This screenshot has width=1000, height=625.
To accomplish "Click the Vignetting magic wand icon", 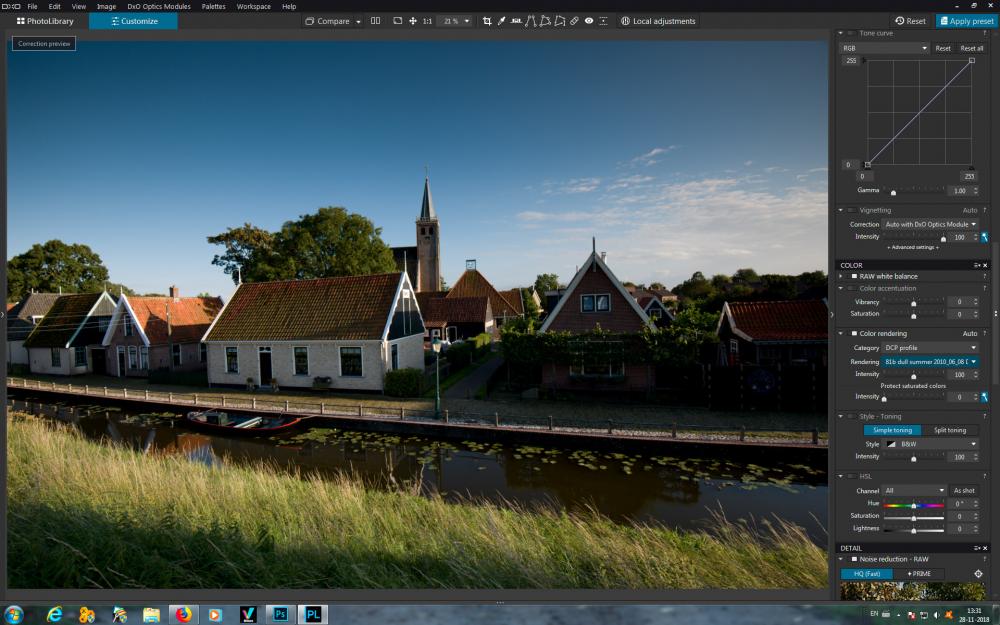I will pos(985,237).
